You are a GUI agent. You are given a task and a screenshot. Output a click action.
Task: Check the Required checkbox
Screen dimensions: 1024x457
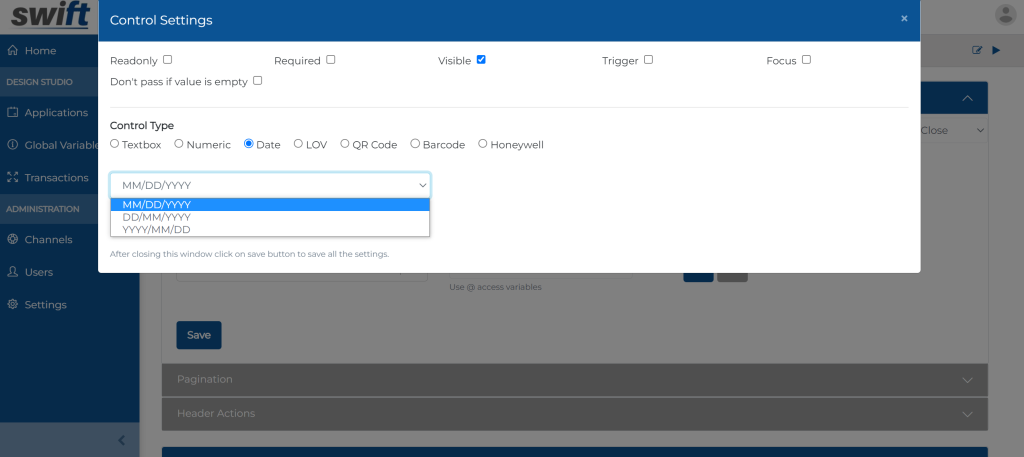pyautogui.click(x=331, y=60)
